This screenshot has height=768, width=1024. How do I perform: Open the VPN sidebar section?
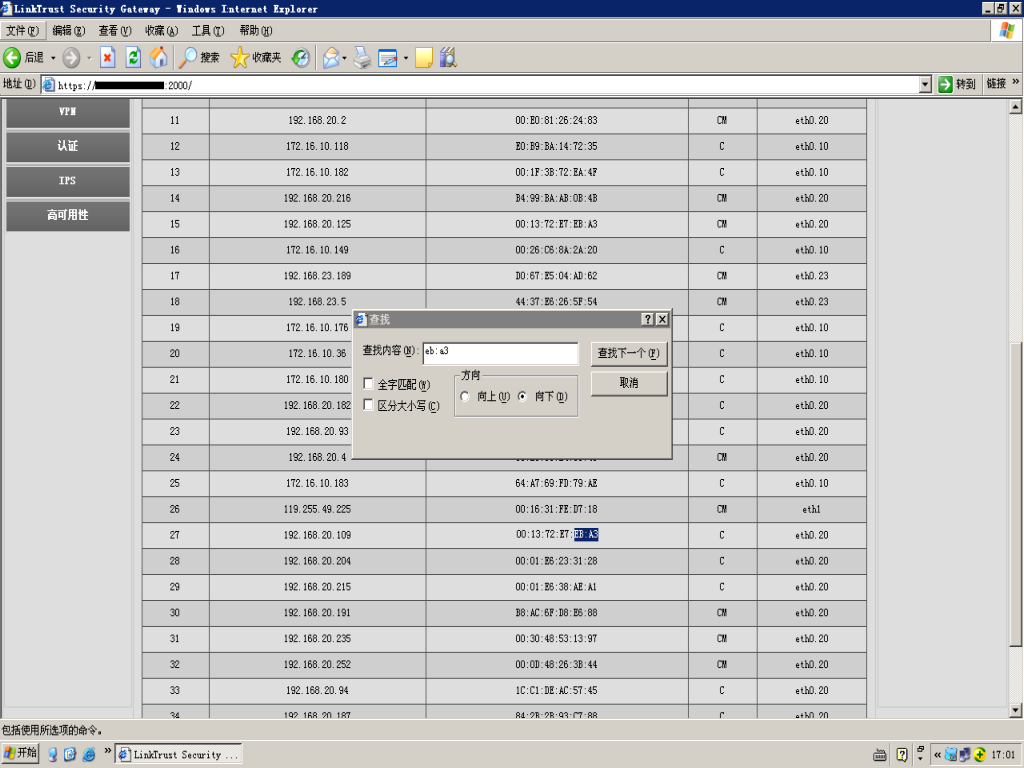(x=68, y=112)
